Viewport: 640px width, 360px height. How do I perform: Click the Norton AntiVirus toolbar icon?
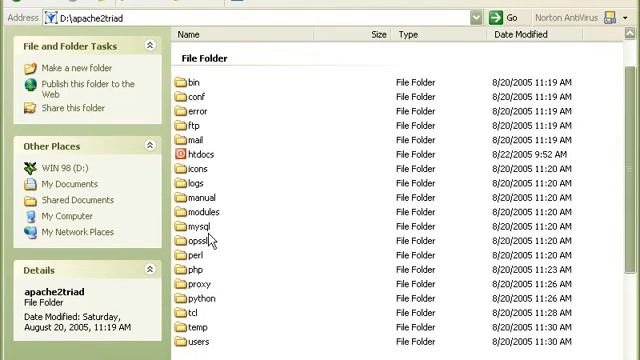tap(610, 18)
